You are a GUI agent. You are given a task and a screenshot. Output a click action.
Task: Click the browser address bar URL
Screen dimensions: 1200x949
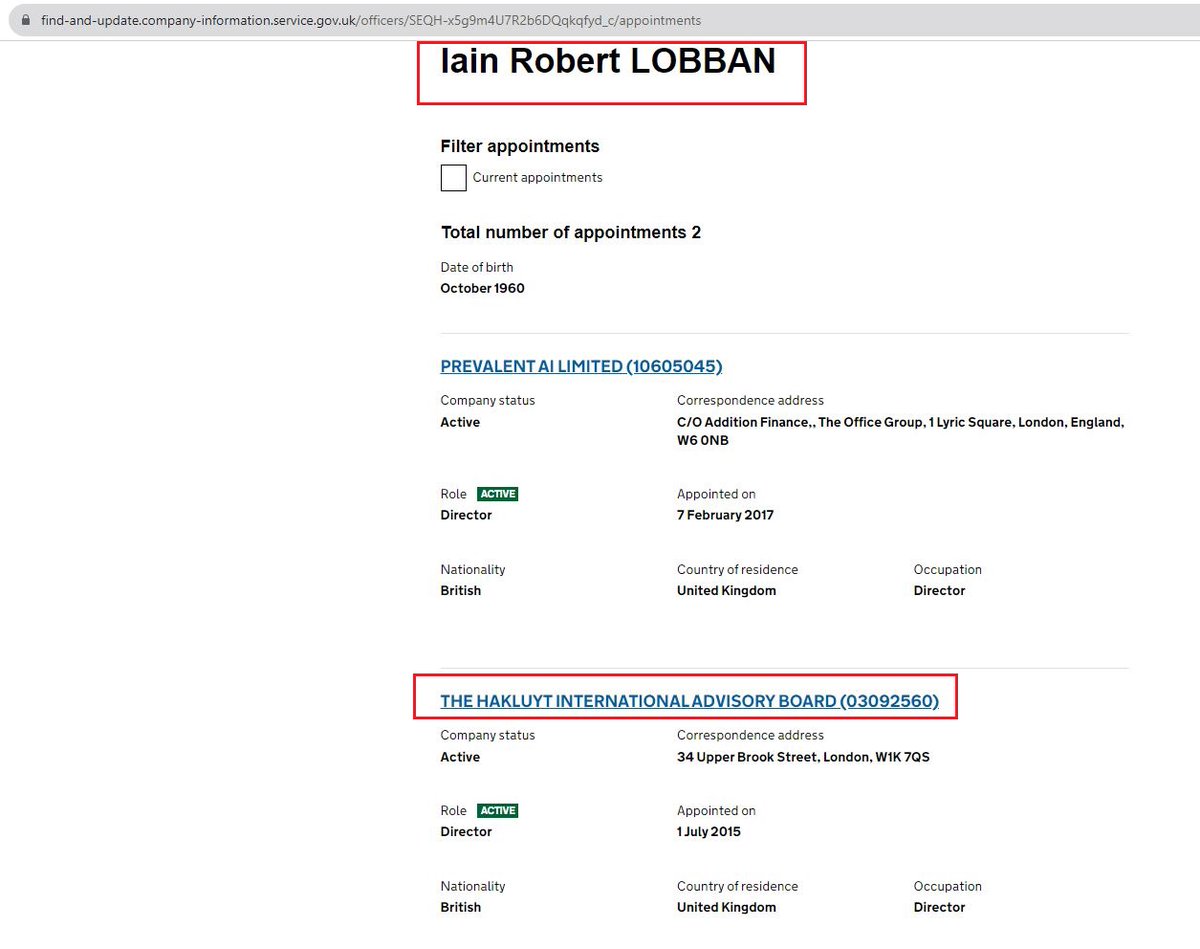[x=371, y=20]
